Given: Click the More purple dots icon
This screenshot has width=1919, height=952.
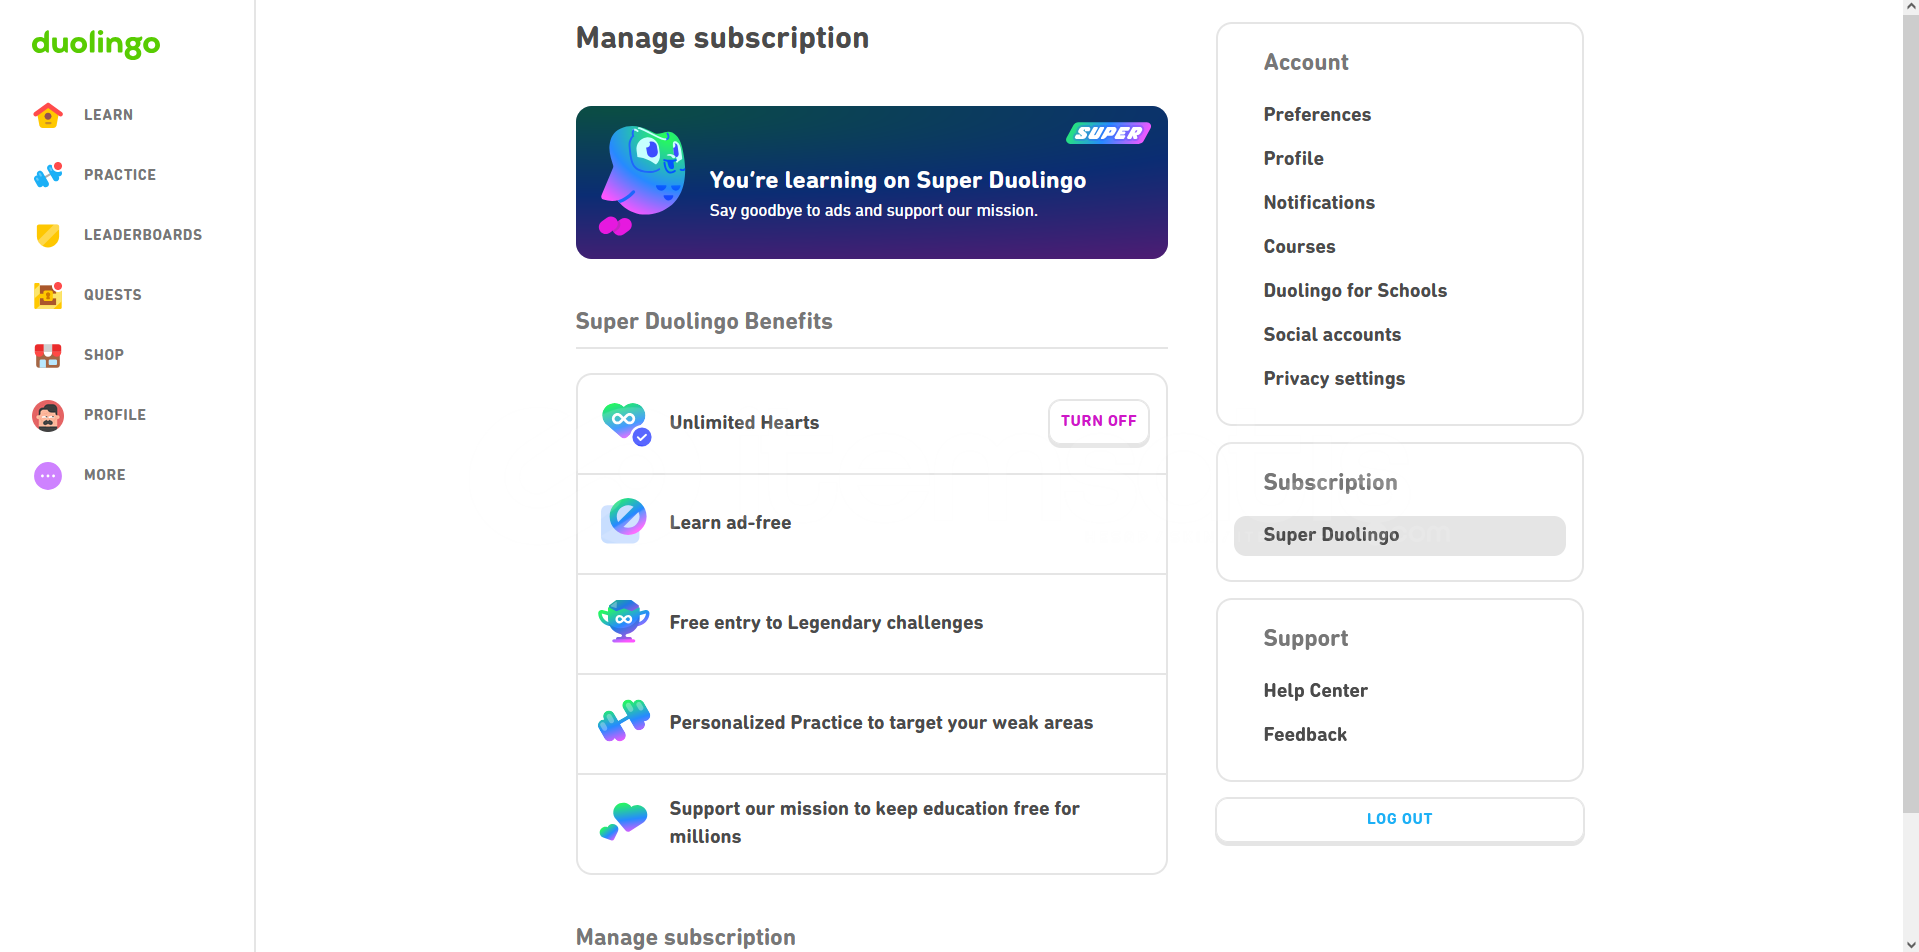Looking at the screenshot, I should 48,475.
